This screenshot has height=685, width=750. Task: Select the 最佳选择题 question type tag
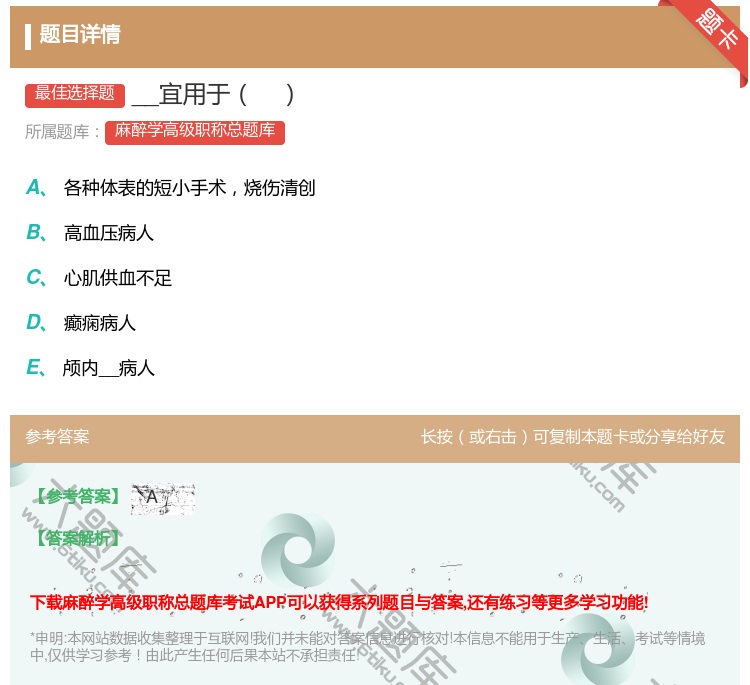[75, 95]
